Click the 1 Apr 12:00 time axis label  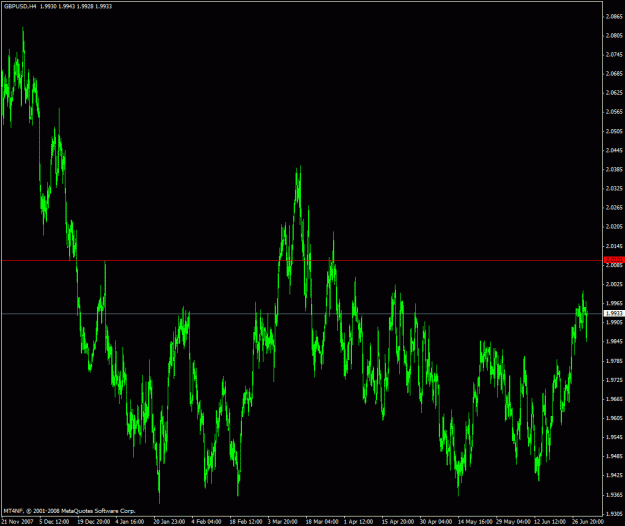click(358, 522)
